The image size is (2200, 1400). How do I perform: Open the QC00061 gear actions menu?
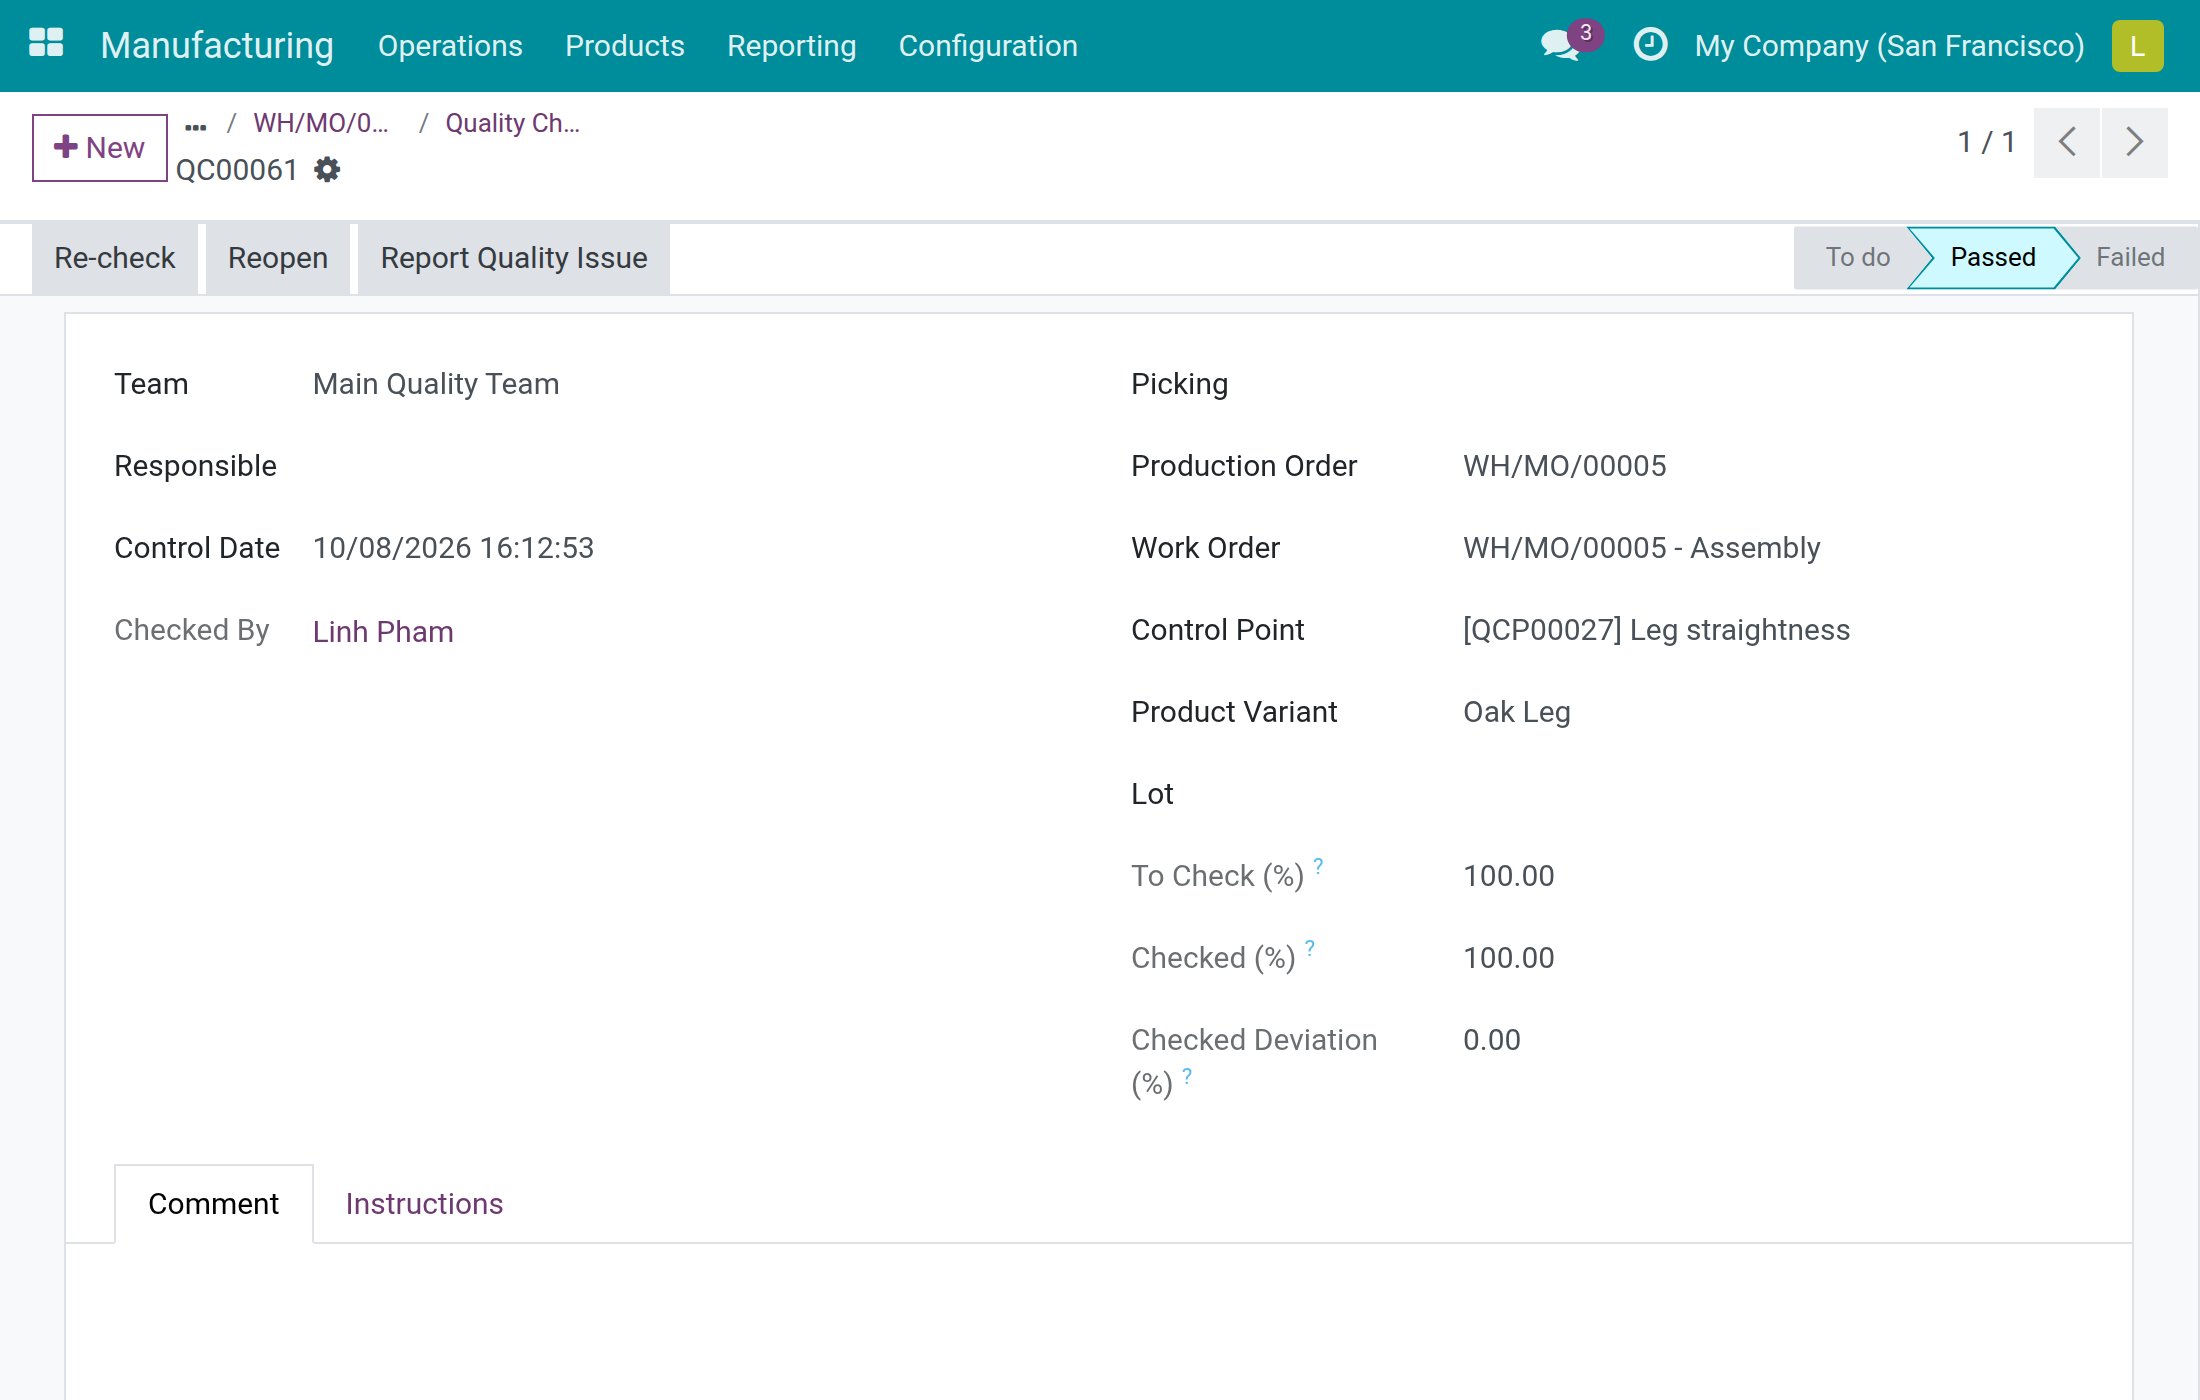327,170
